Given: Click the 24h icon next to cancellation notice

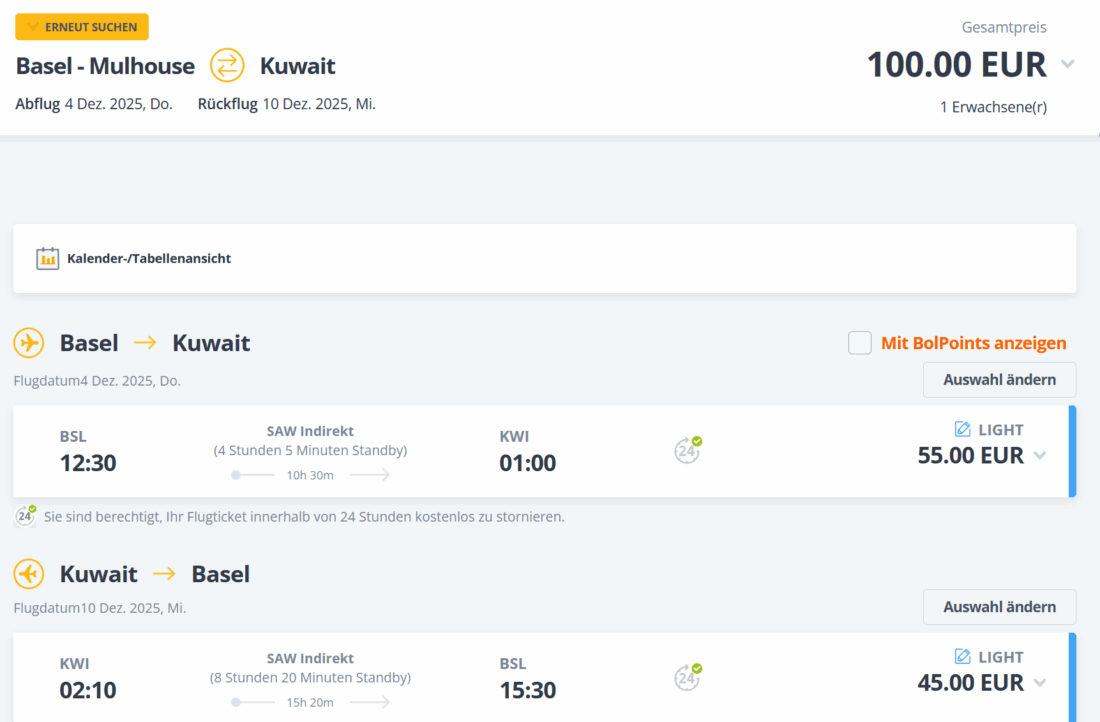Looking at the screenshot, I should pyautogui.click(x=26, y=517).
